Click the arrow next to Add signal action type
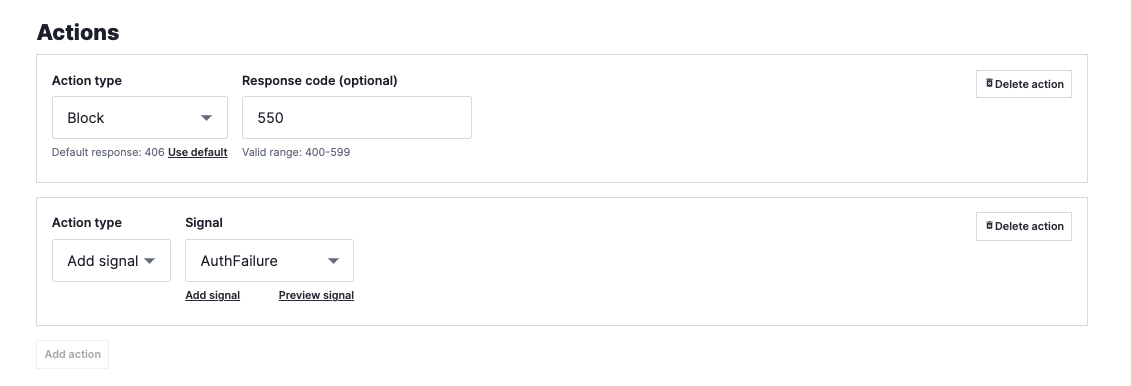The height and width of the screenshot is (386, 1131). (149, 260)
